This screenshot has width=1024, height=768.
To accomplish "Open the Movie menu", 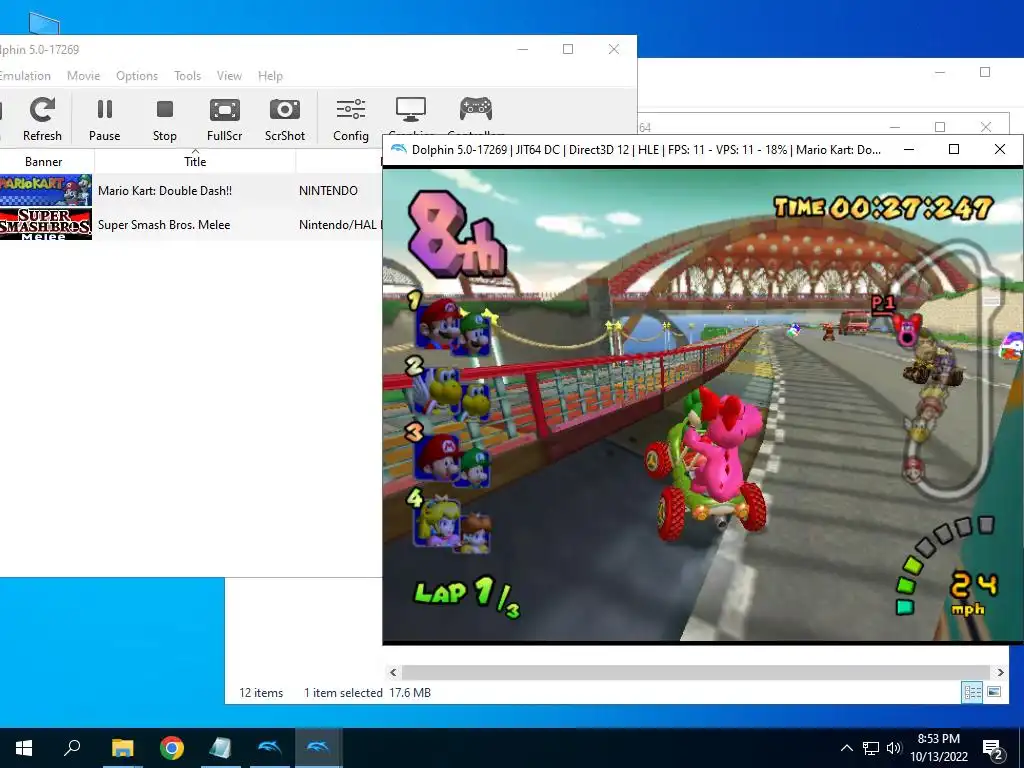I will click(84, 76).
